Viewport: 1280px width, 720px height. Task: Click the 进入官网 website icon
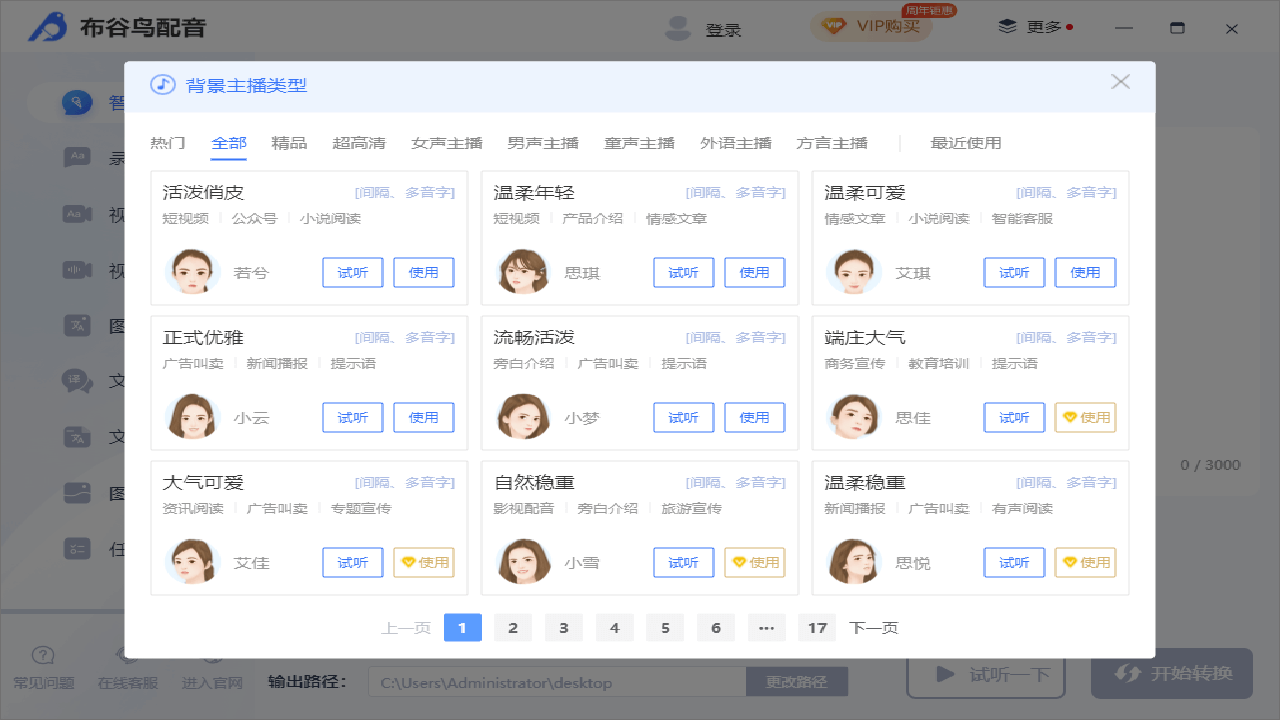pos(211,655)
